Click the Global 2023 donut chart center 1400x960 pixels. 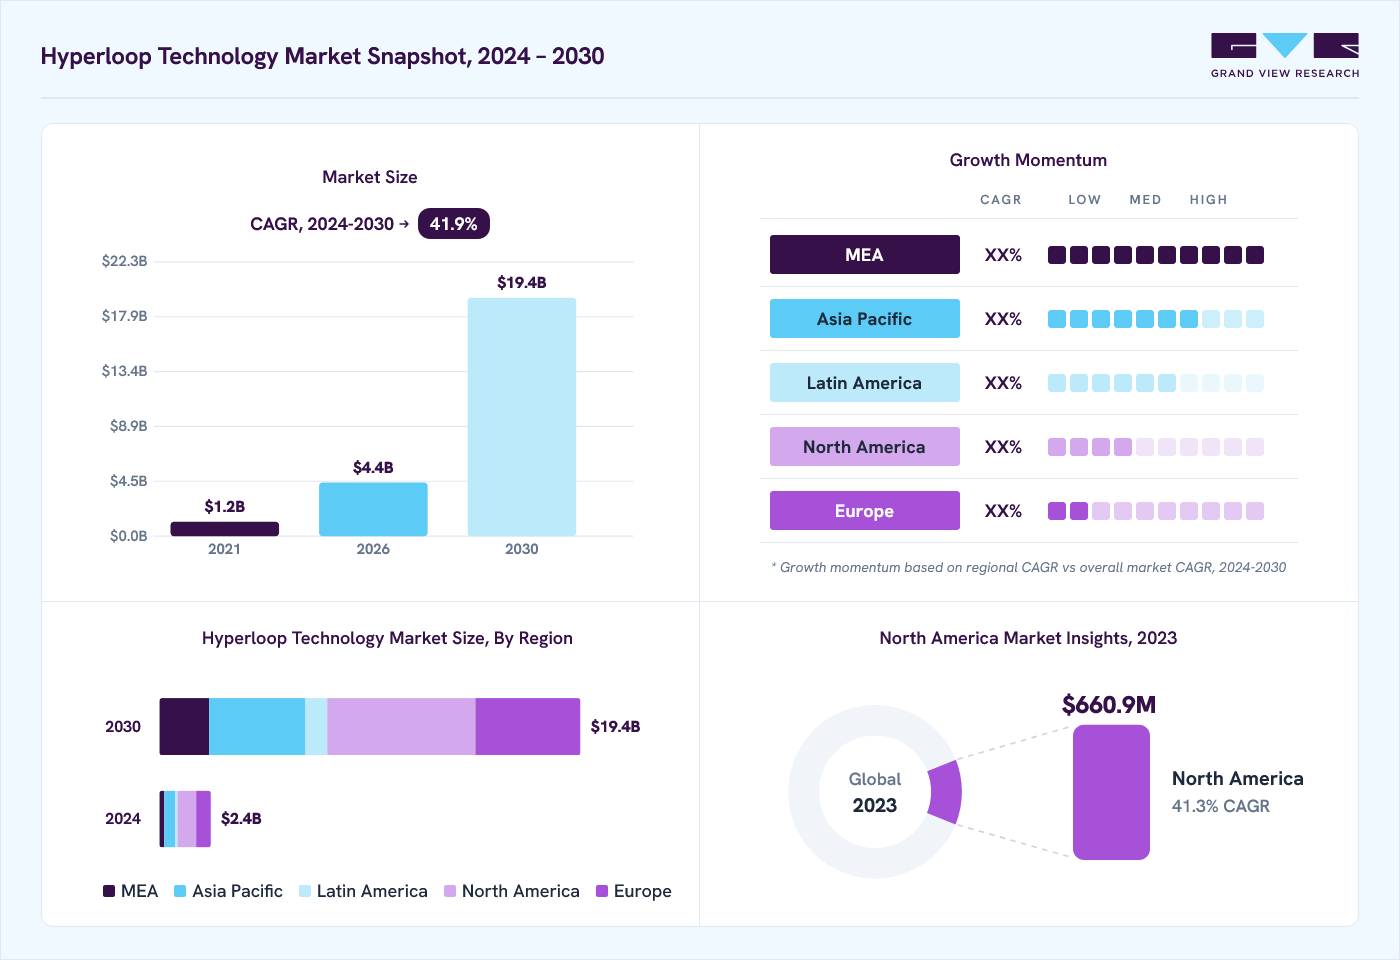tap(875, 792)
